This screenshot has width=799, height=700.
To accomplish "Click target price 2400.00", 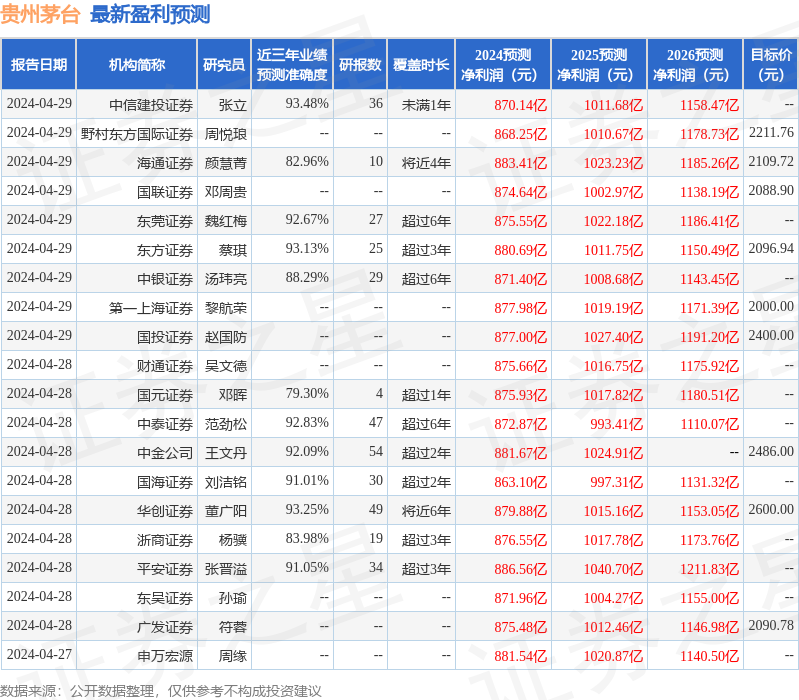I will pos(771,336).
